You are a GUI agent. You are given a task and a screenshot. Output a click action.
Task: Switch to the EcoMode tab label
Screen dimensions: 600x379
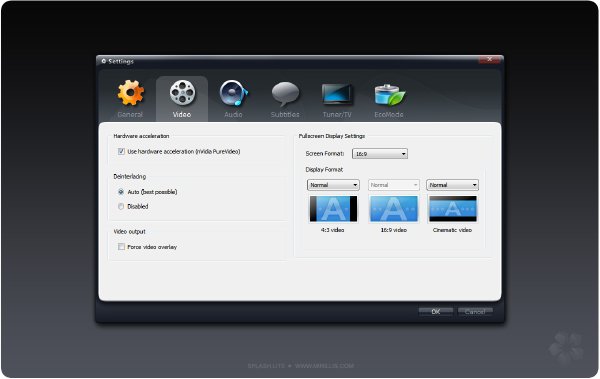pos(389,114)
